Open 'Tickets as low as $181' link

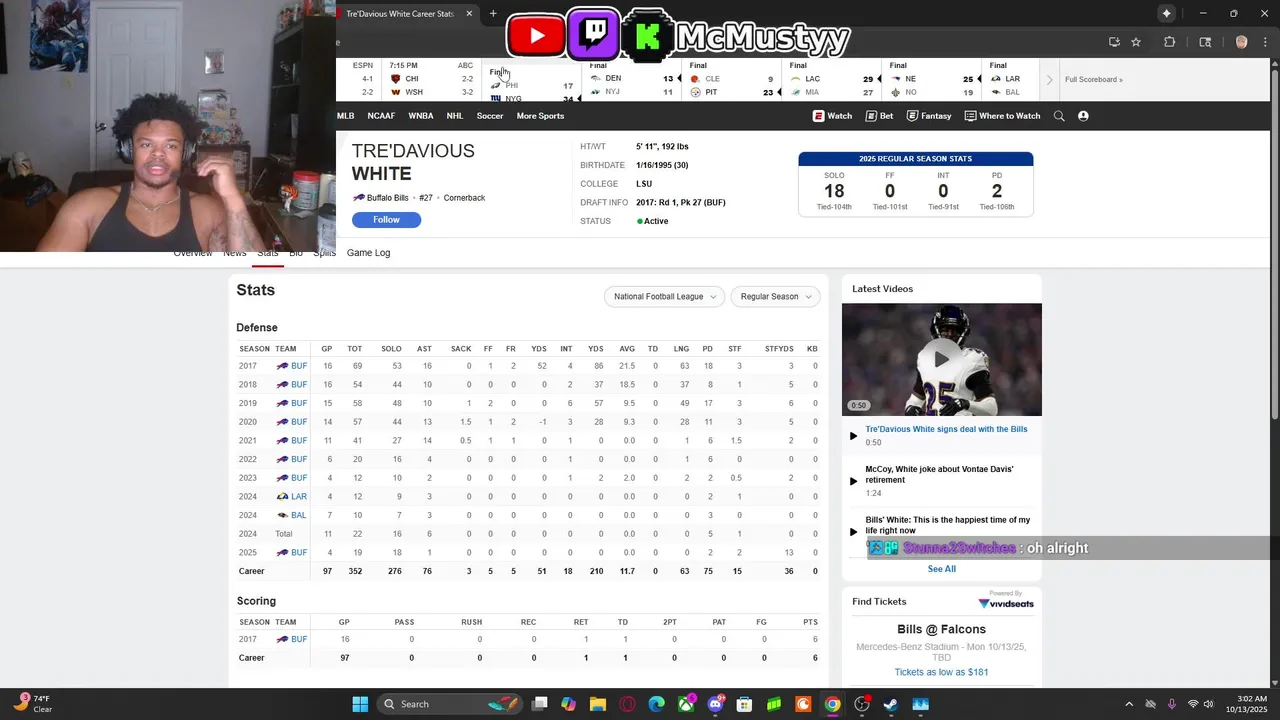941,672
